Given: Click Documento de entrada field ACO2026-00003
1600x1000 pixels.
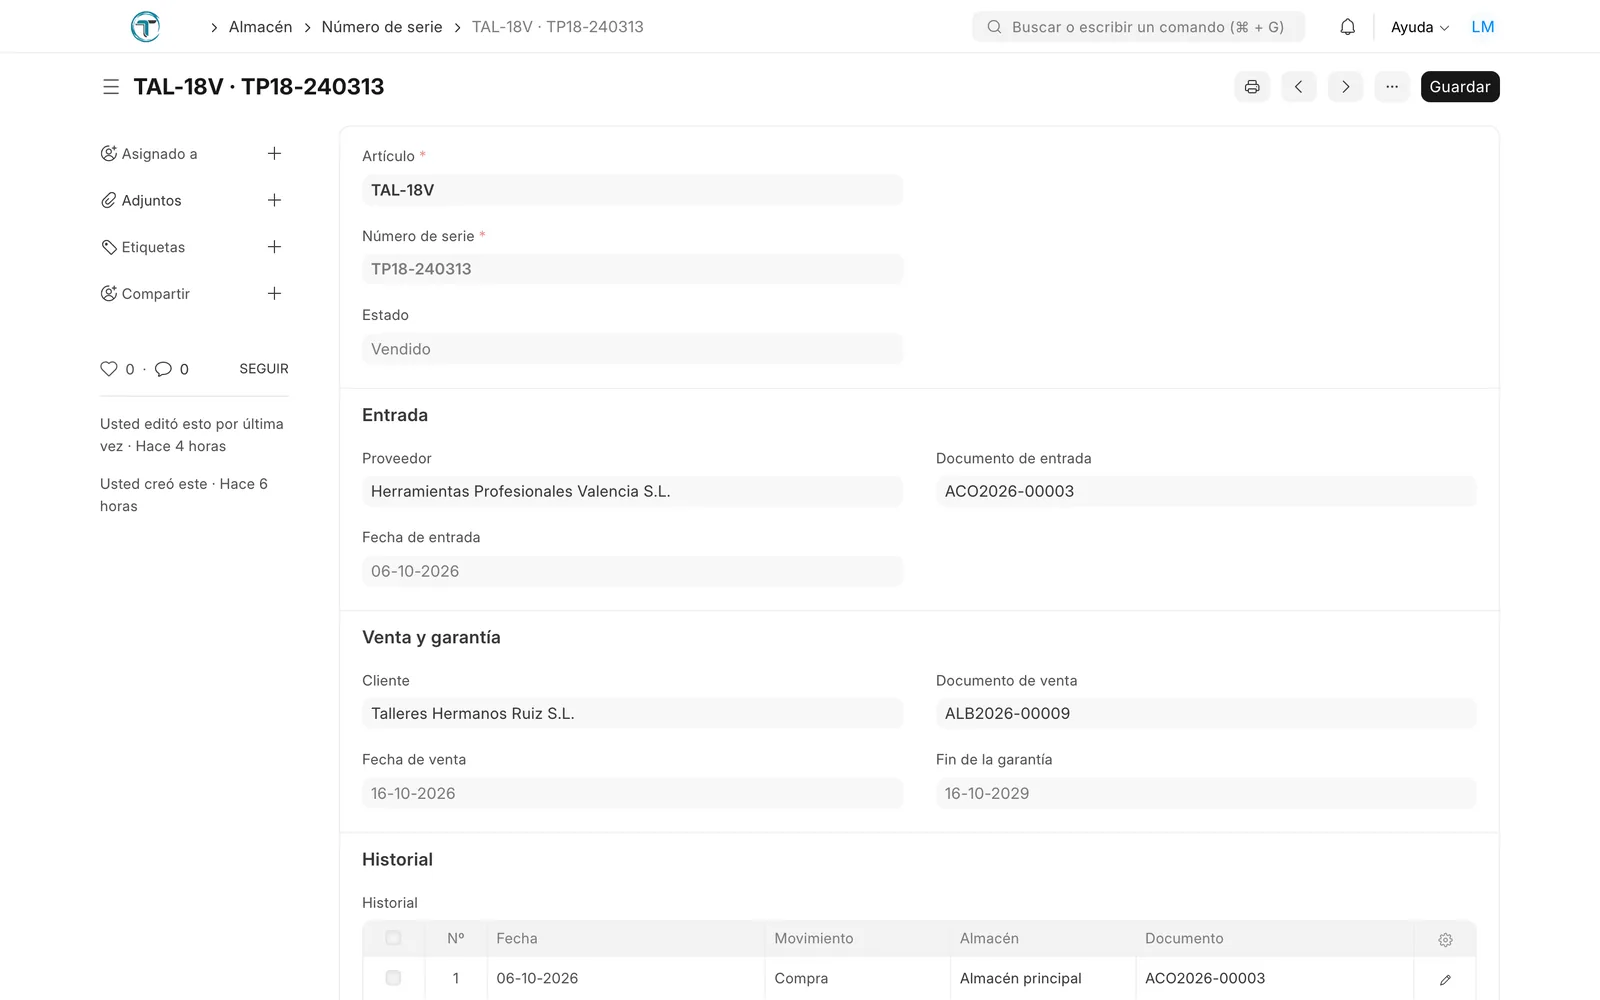Looking at the screenshot, I should [x=1206, y=491].
